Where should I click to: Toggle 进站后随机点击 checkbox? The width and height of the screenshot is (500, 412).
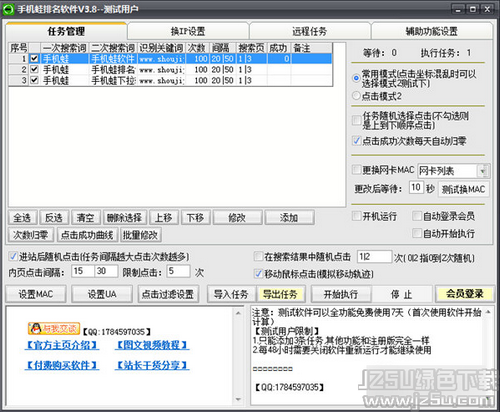coord(13,256)
